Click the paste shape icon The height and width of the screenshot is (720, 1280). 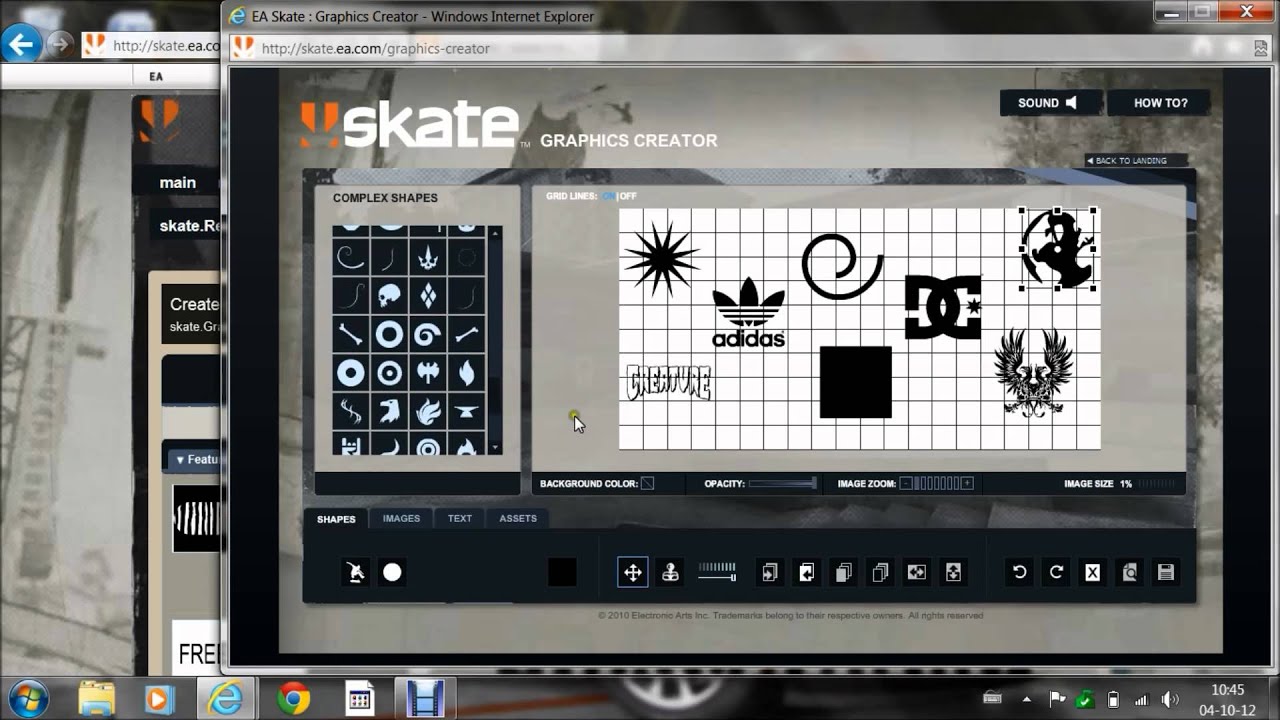click(x=880, y=572)
